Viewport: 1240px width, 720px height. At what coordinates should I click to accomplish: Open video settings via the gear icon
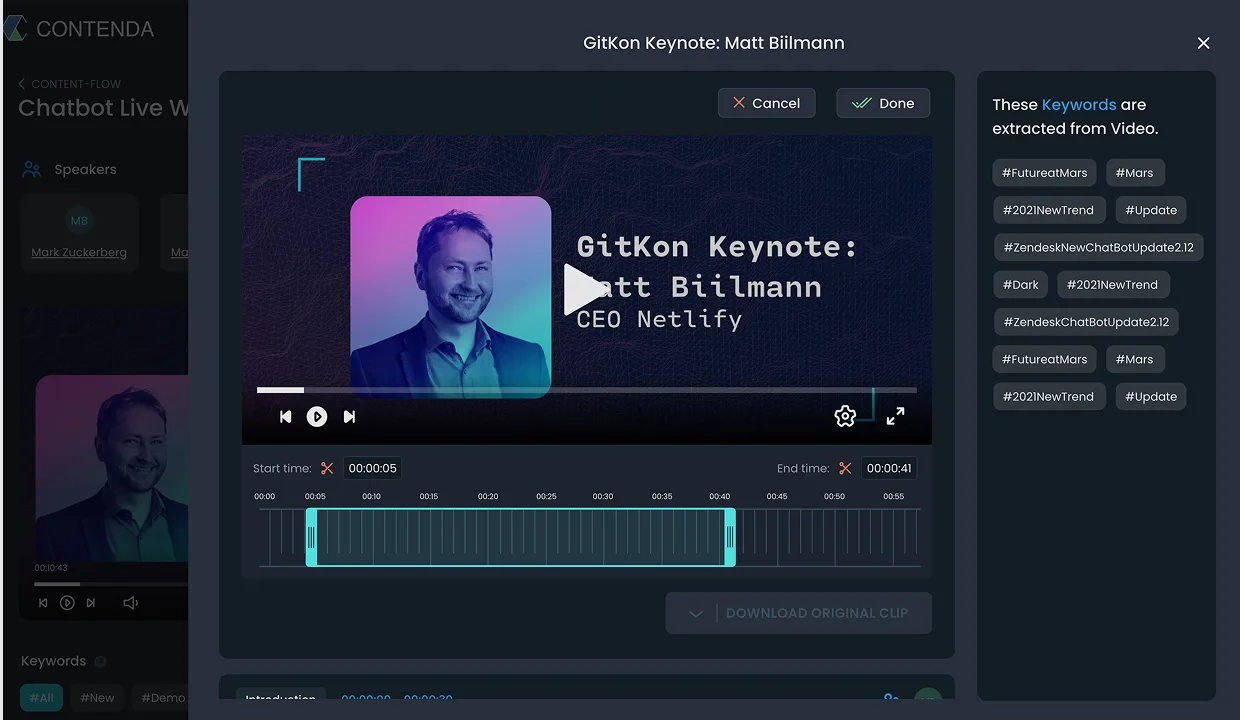point(845,417)
